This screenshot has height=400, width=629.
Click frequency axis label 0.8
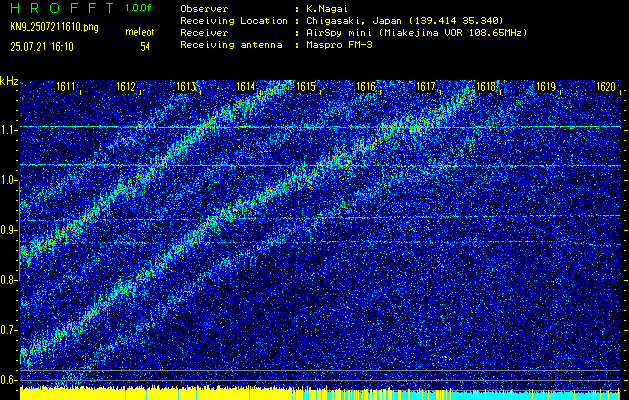coord(8,280)
